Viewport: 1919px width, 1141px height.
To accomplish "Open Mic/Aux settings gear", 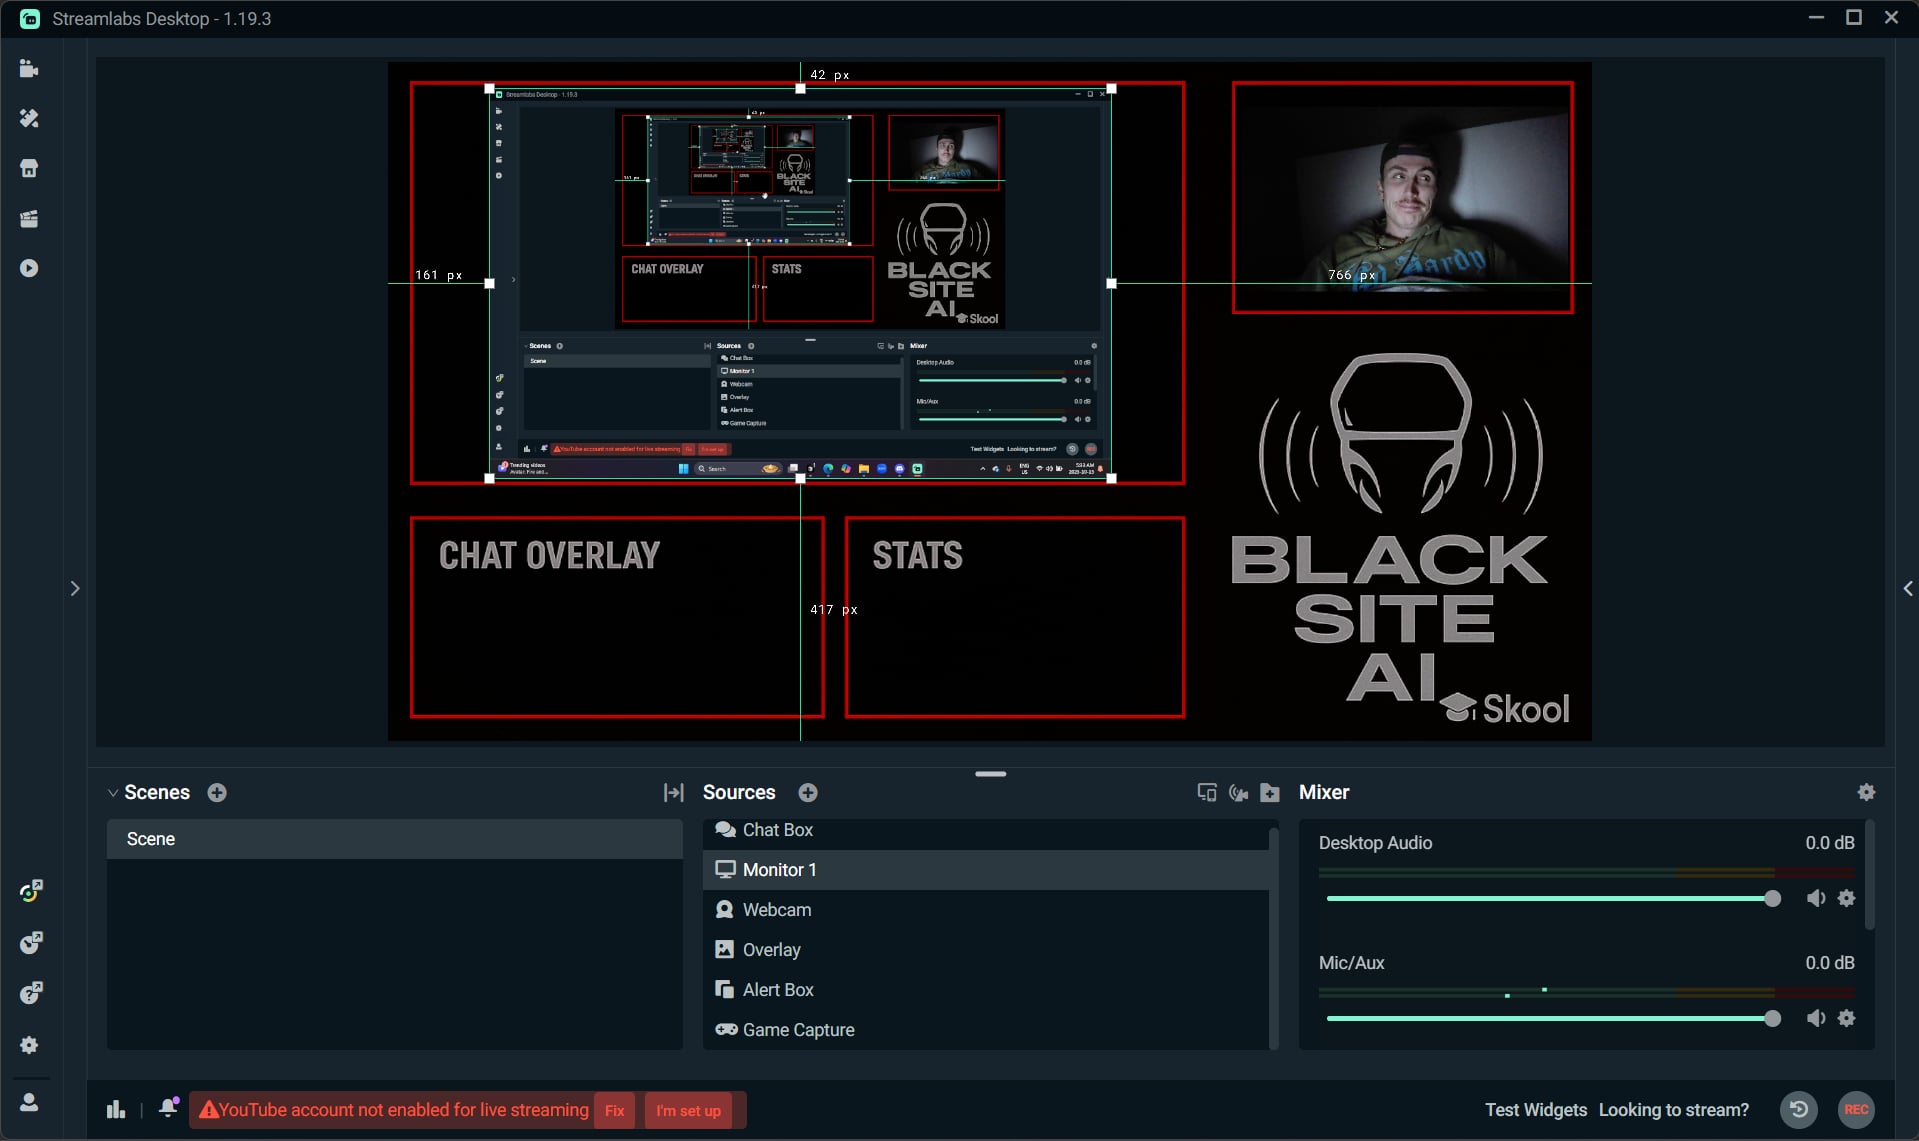I will pos(1847,1018).
